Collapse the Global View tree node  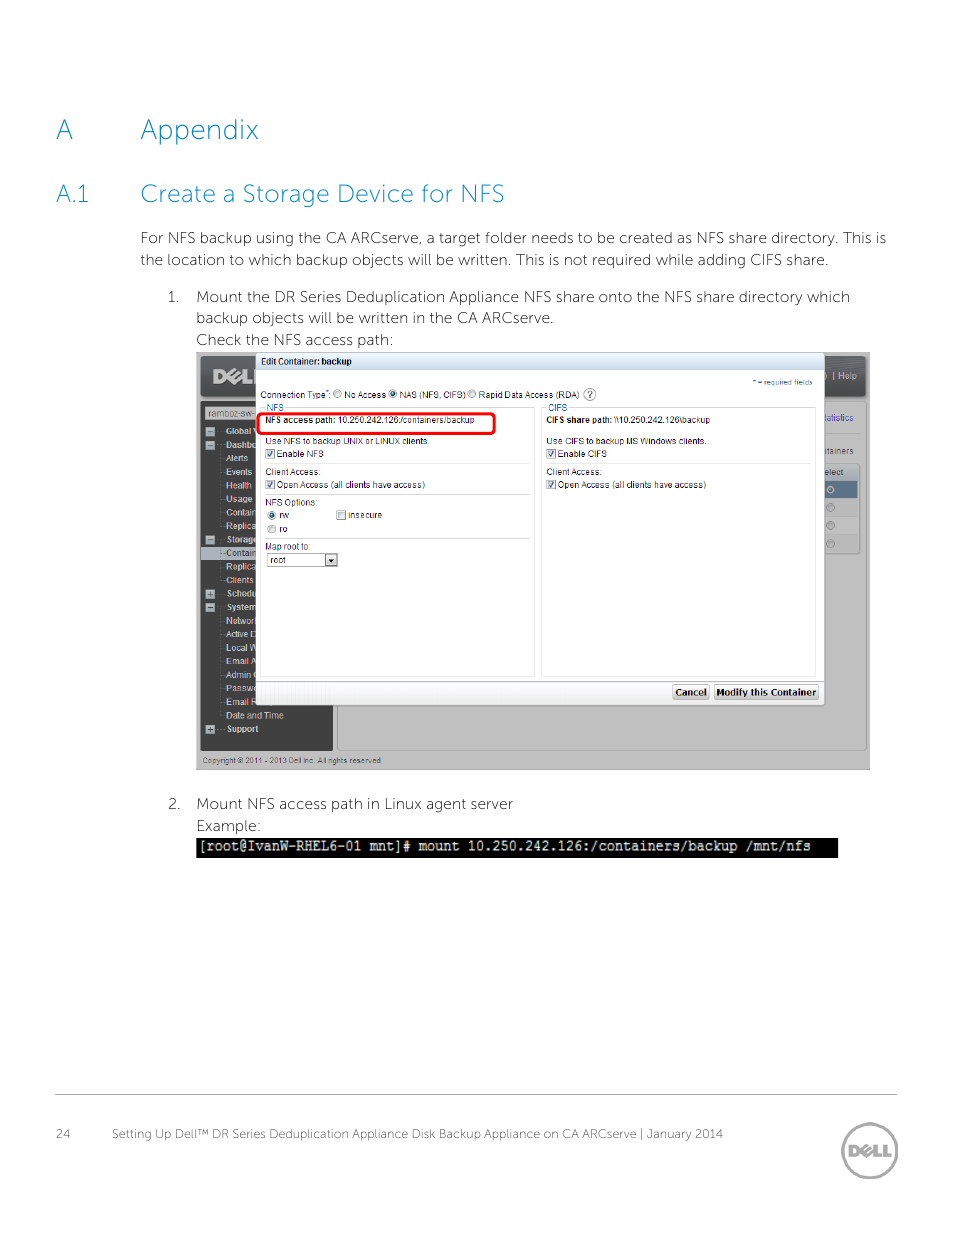click(x=210, y=432)
